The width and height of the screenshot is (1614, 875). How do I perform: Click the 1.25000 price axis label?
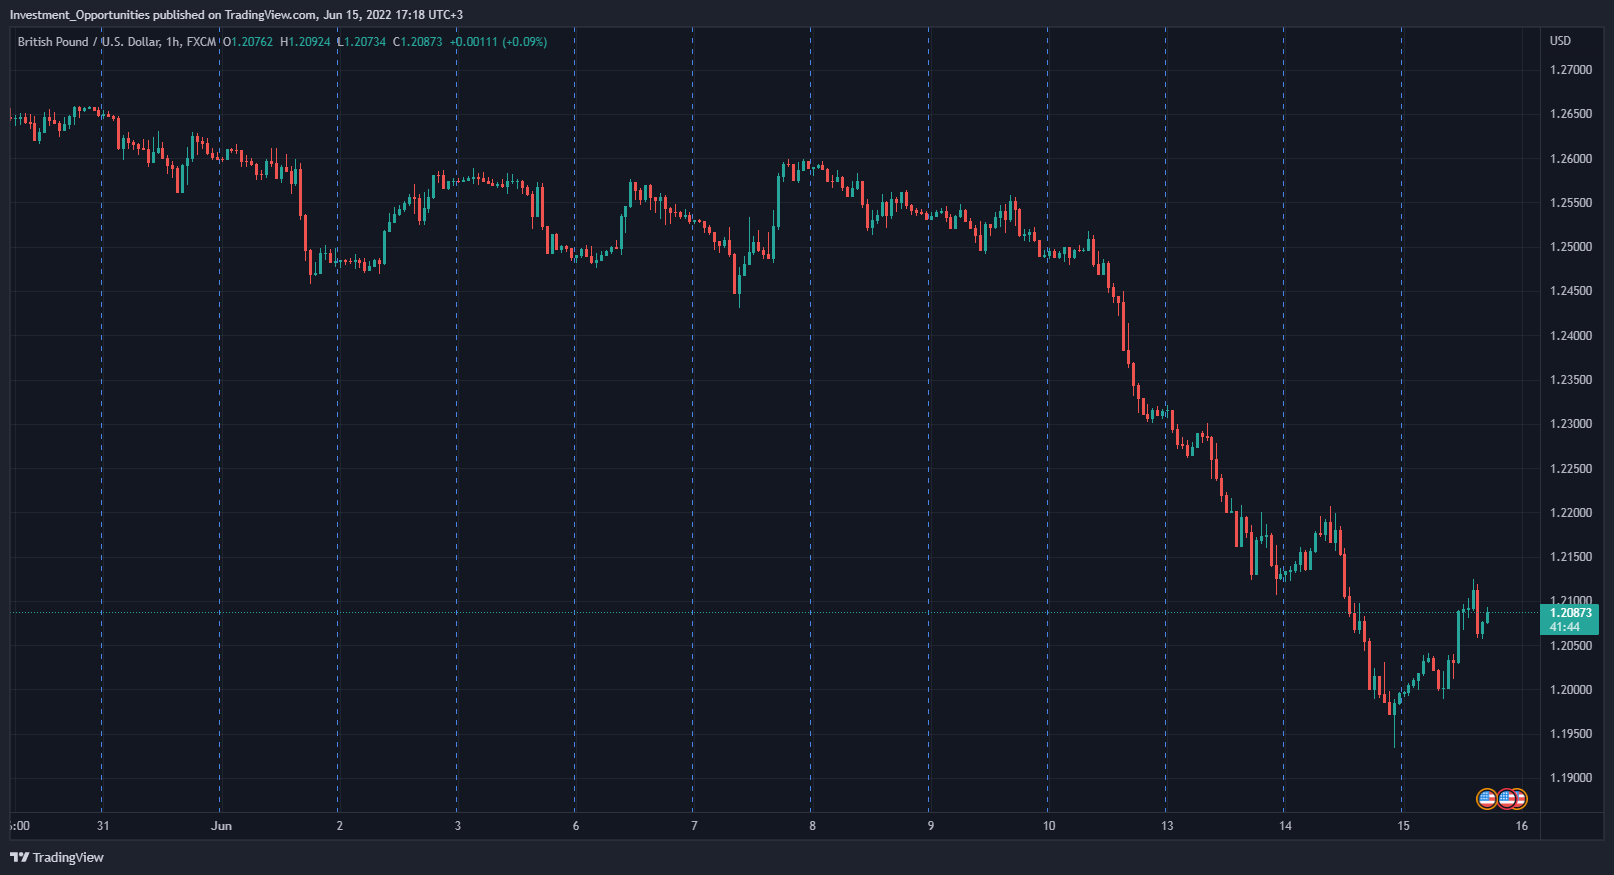click(1571, 247)
